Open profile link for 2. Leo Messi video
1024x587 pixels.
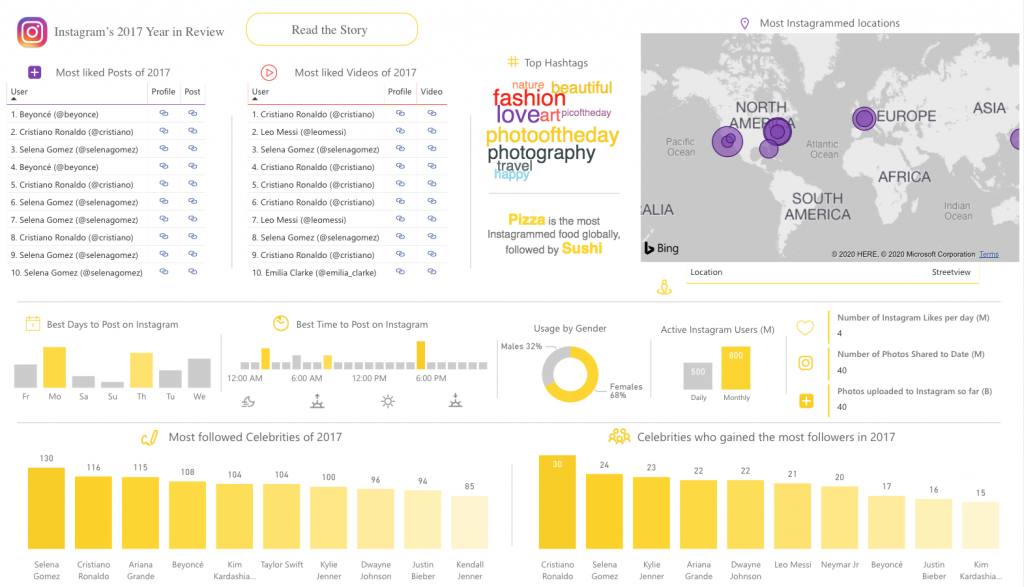[x=400, y=131]
